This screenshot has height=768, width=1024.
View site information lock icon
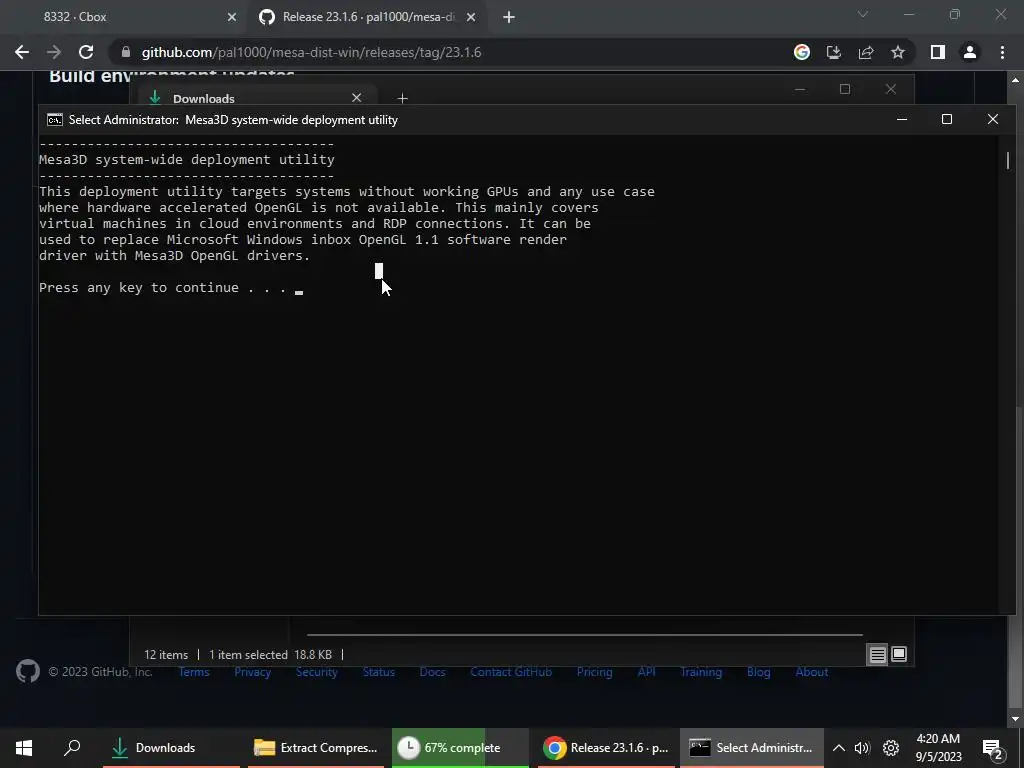pyautogui.click(x=126, y=52)
